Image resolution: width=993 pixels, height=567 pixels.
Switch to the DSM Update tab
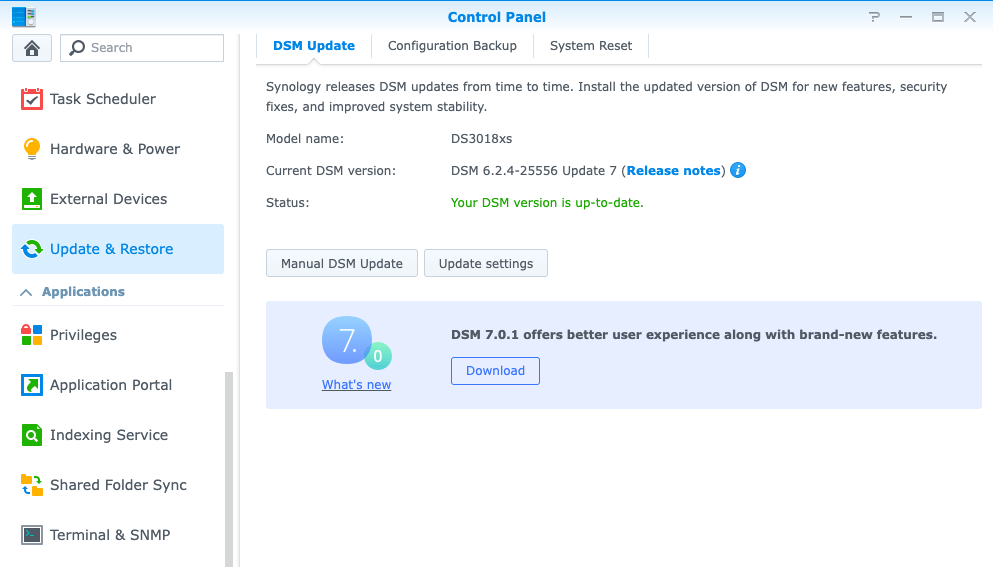[x=313, y=46]
